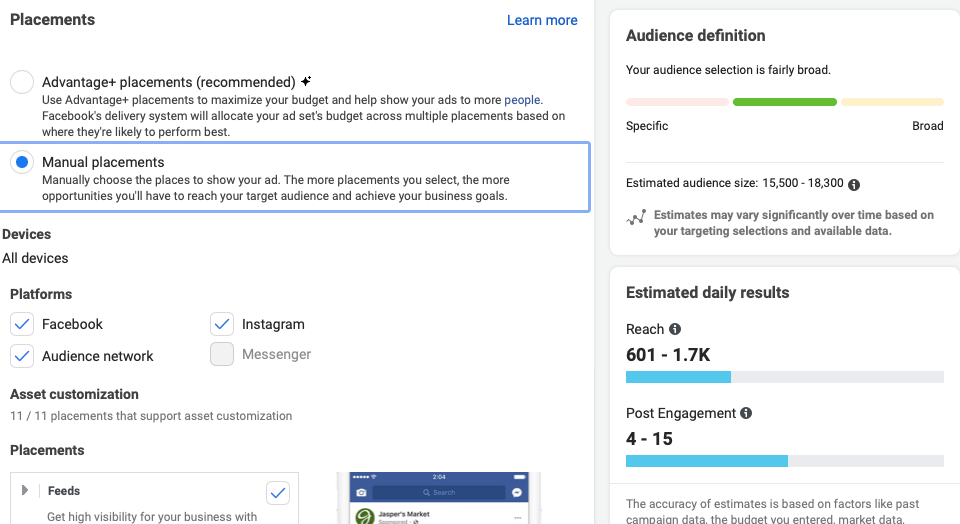The image size is (960, 524).
Task: Uncheck the Instagram platform checkbox
Action: coord(222,324)
